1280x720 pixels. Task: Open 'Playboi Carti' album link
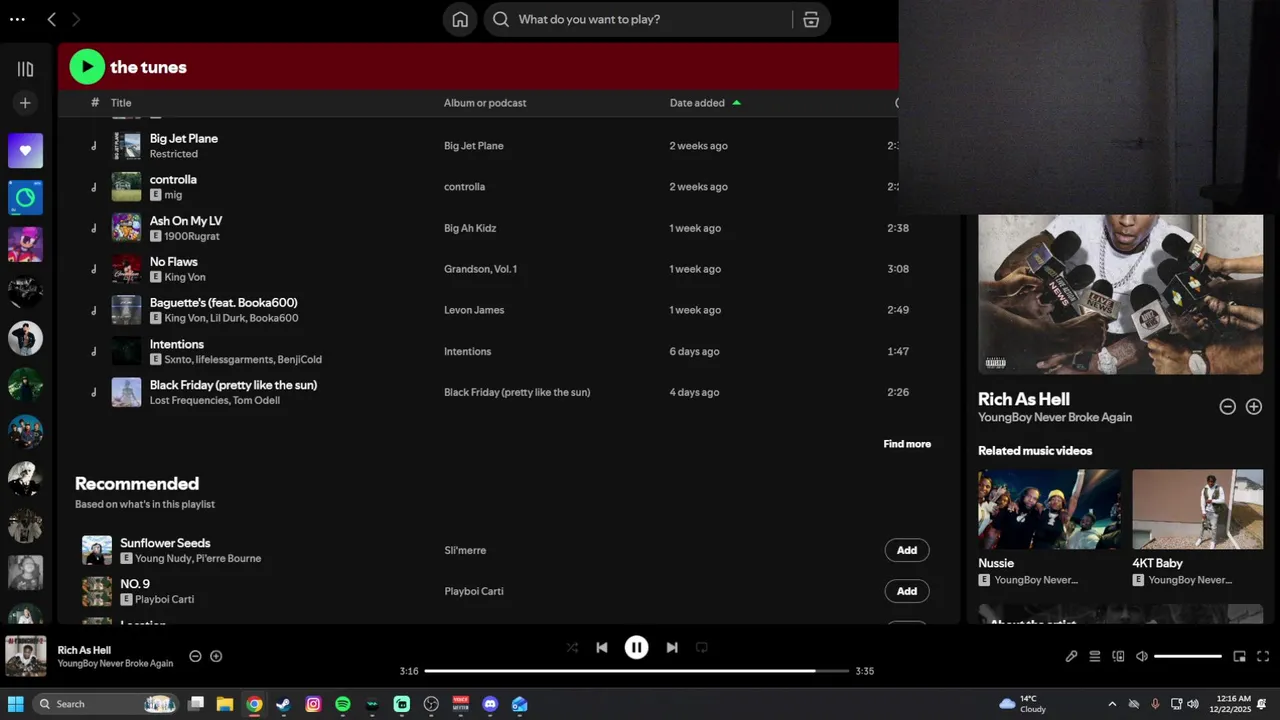(x=474, y=591)
